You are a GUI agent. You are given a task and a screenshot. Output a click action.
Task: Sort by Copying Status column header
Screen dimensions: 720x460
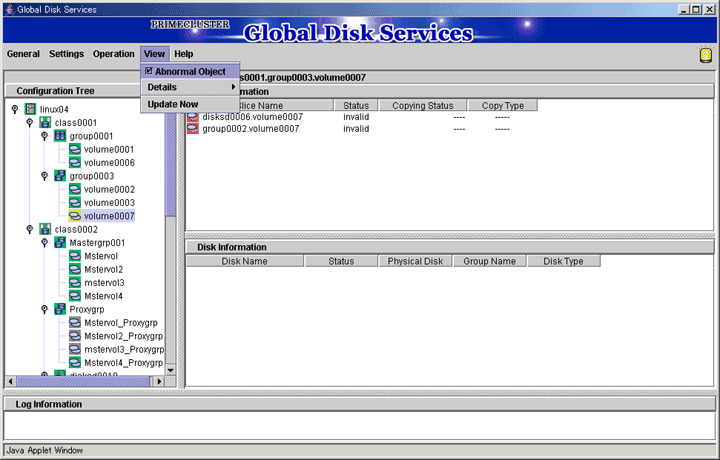tap(423, 106)
